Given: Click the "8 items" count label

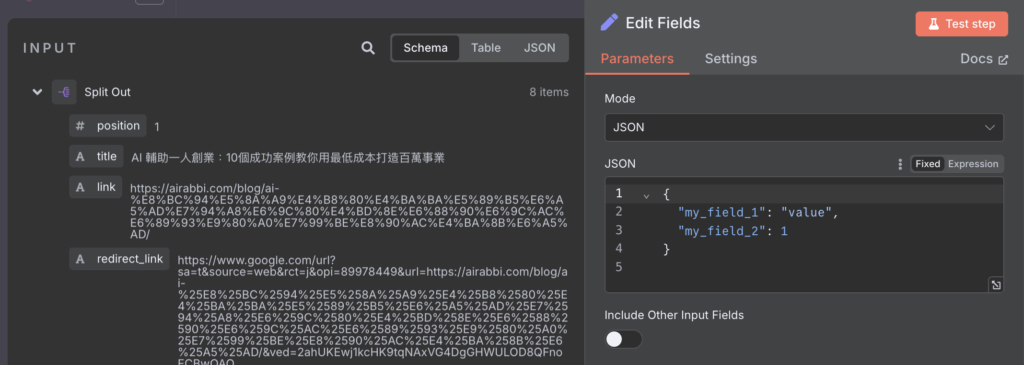Looking at the screenshot, I should coord(549,92).
